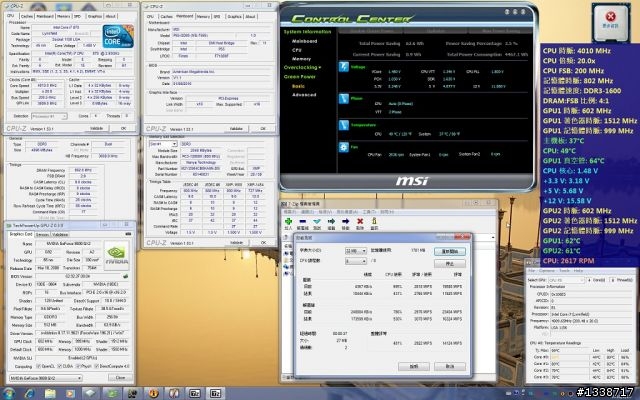This screenshot has height=400, width=640.
Task: Open the CPU threads dropdown in 7-Zip benchmark
Action: 356,260
